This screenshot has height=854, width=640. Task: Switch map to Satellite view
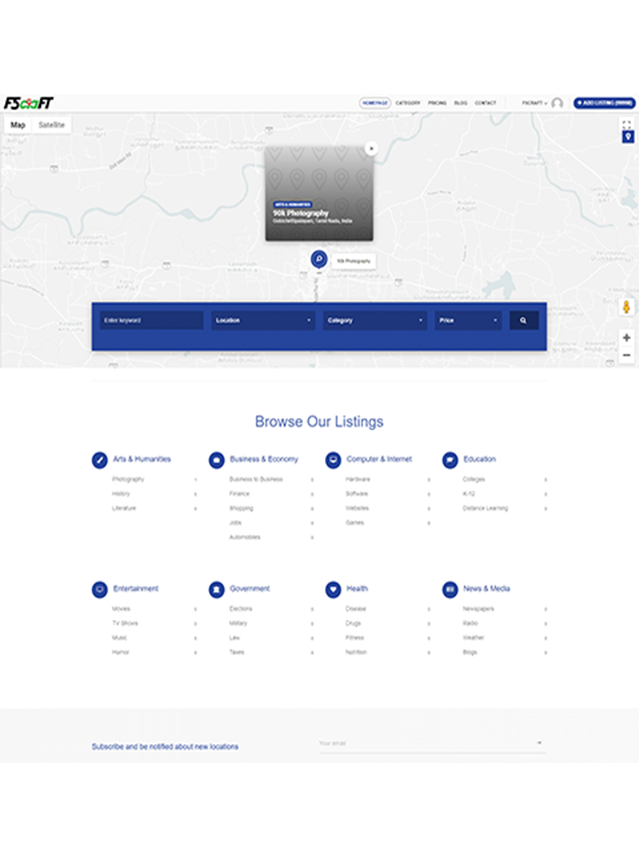coord(52,125)
